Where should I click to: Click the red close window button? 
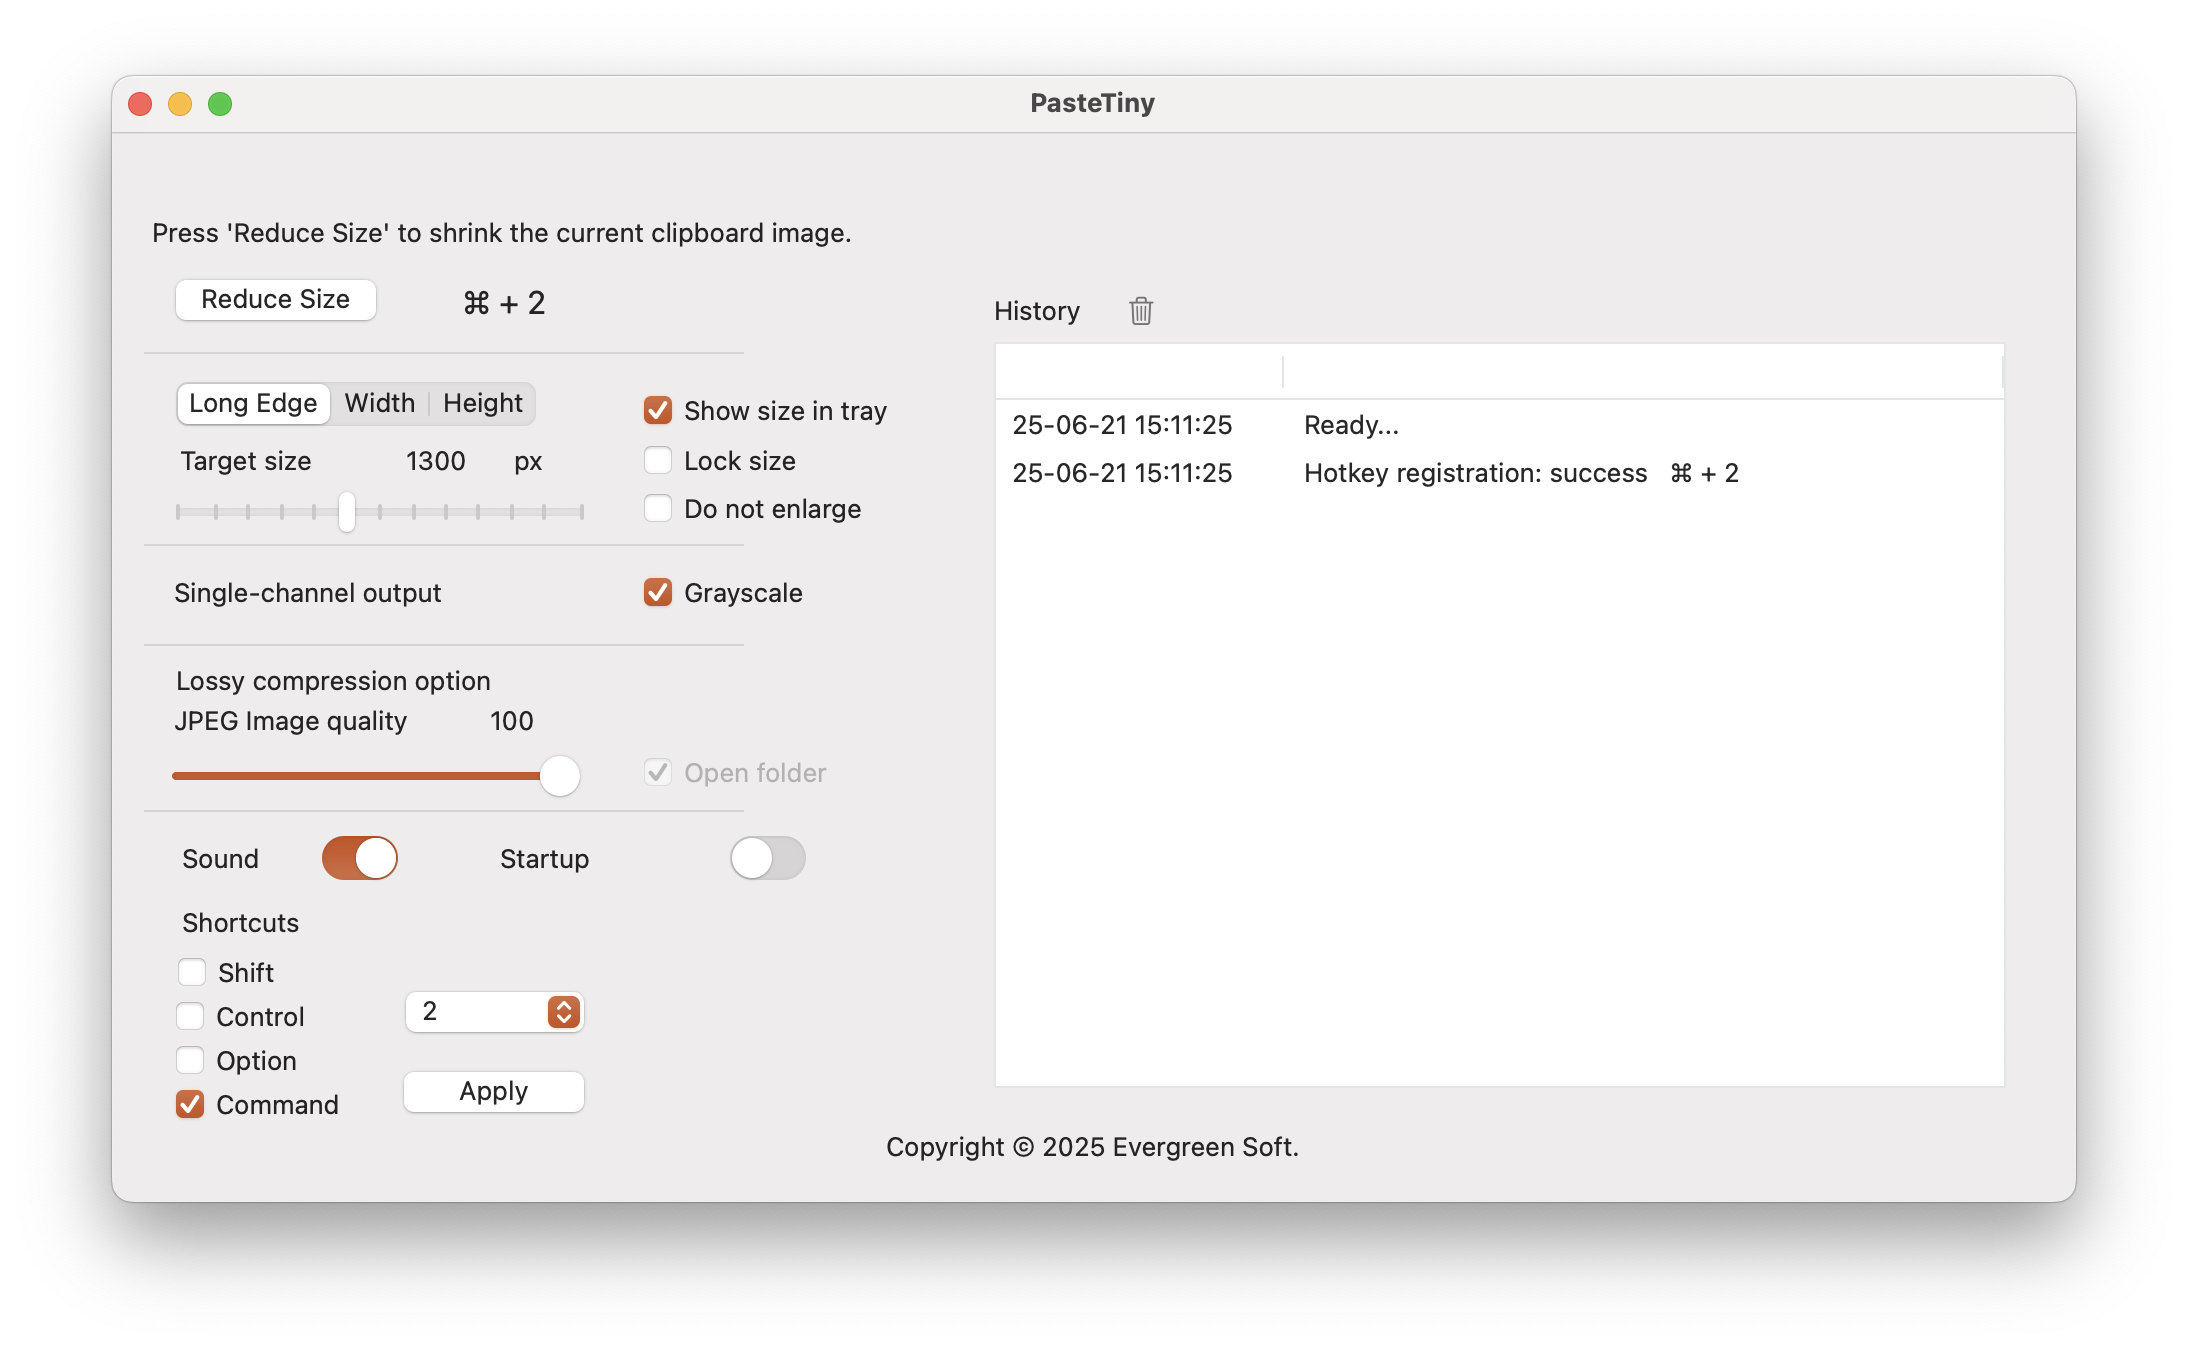[x=140, y=104]
